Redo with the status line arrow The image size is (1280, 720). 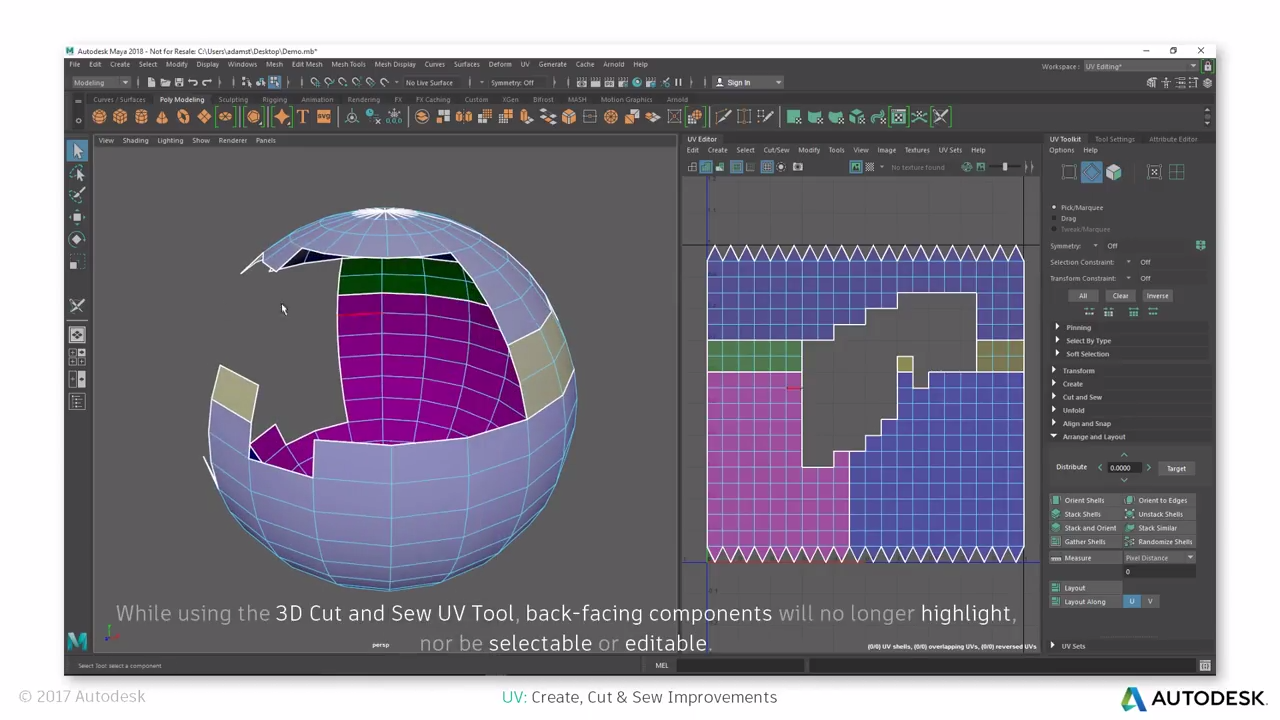tap(207, 83)
